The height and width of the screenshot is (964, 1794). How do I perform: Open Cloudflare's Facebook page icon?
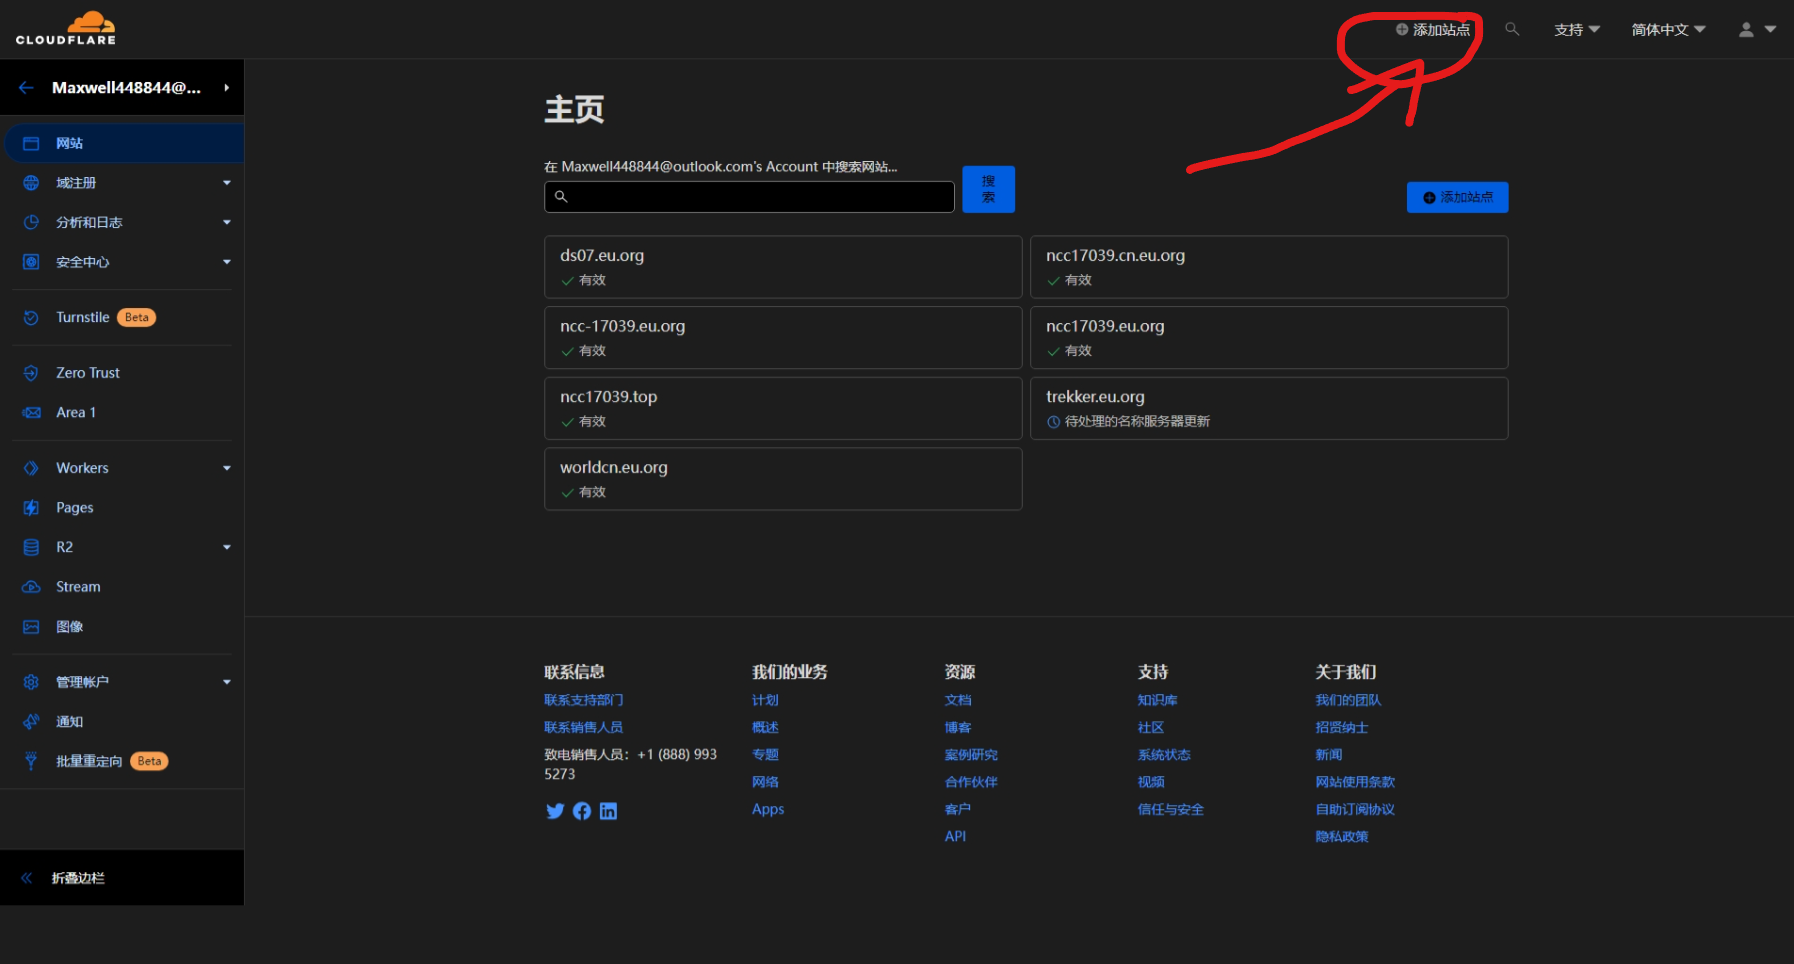[582, 811]
